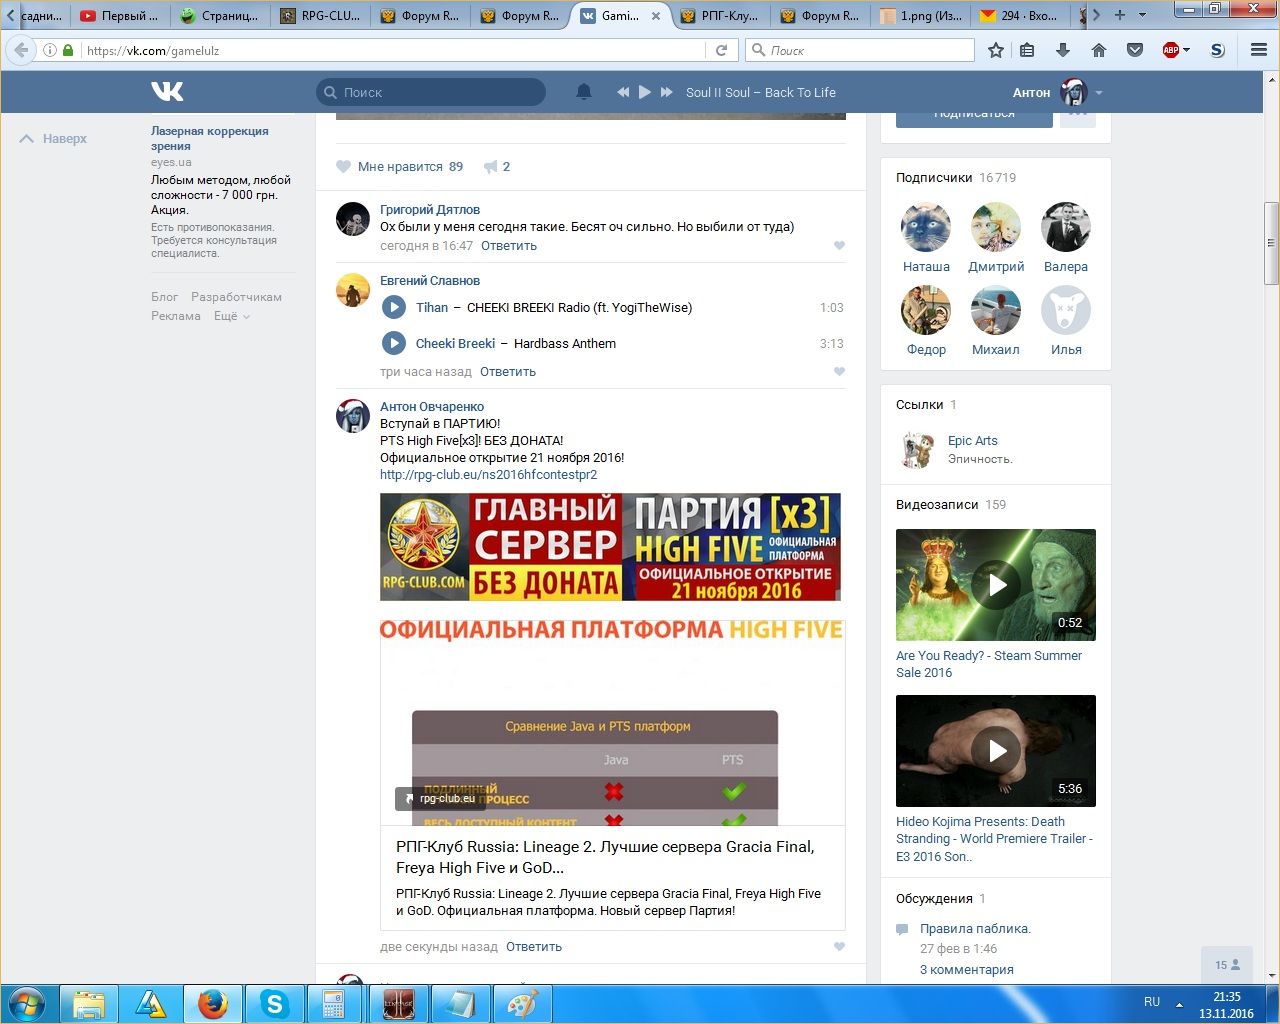
Task: Play the Soul II Soul track in header
Action: coord(645,92)
